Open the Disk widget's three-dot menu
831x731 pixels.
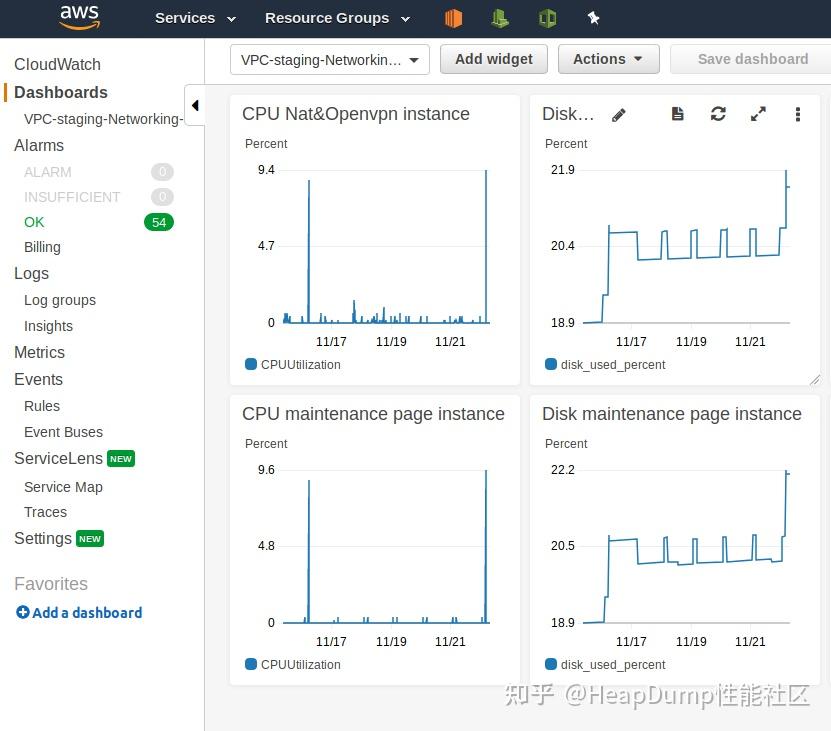(798, 114)
